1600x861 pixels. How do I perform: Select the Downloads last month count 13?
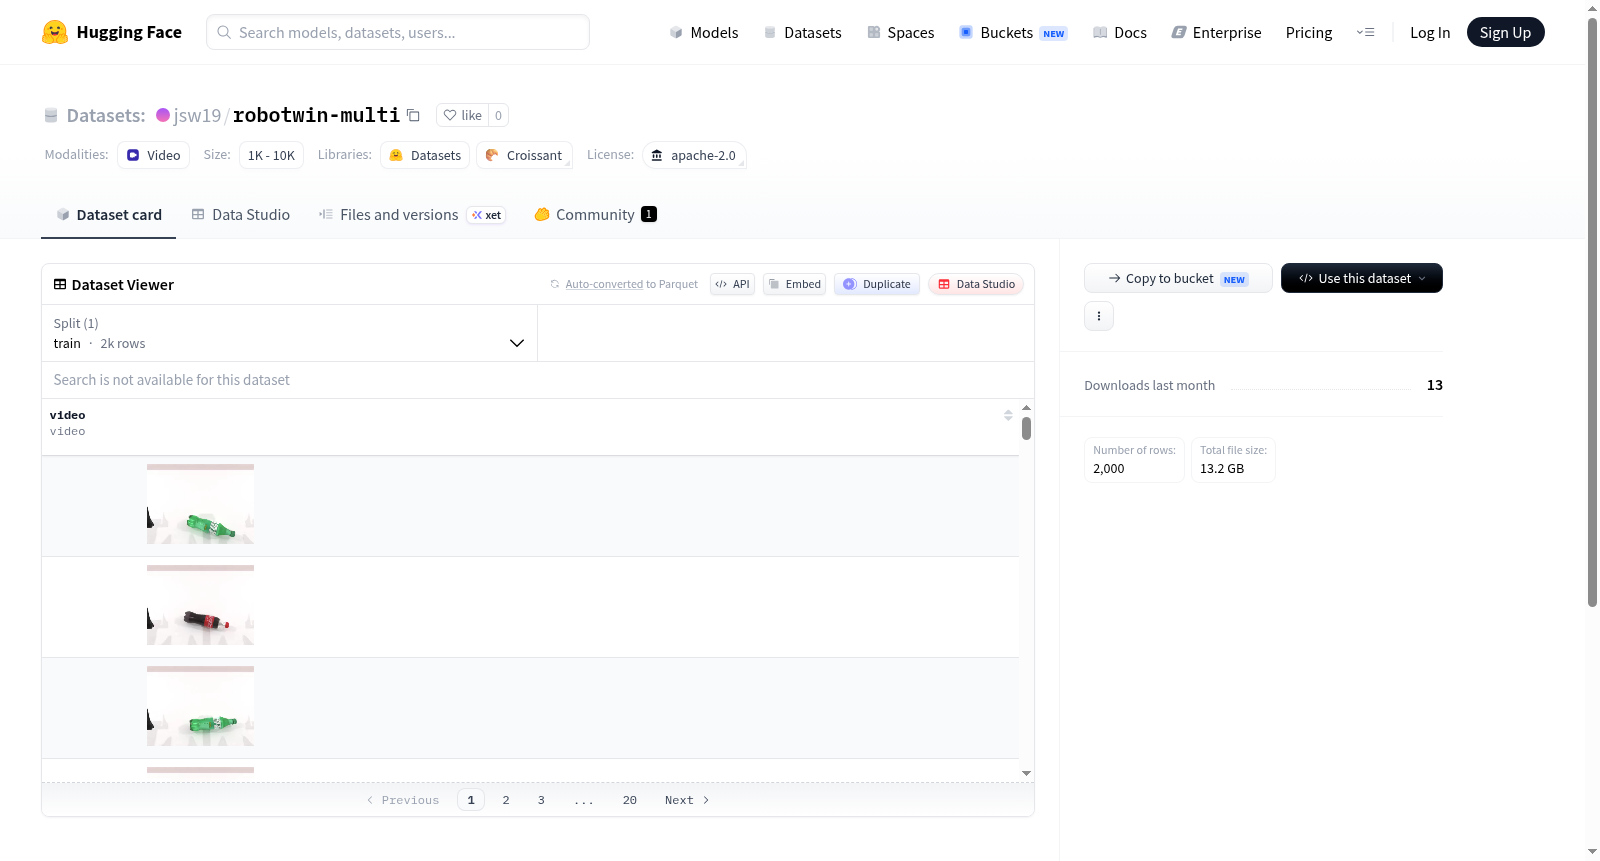click(x=1435, y=385)
